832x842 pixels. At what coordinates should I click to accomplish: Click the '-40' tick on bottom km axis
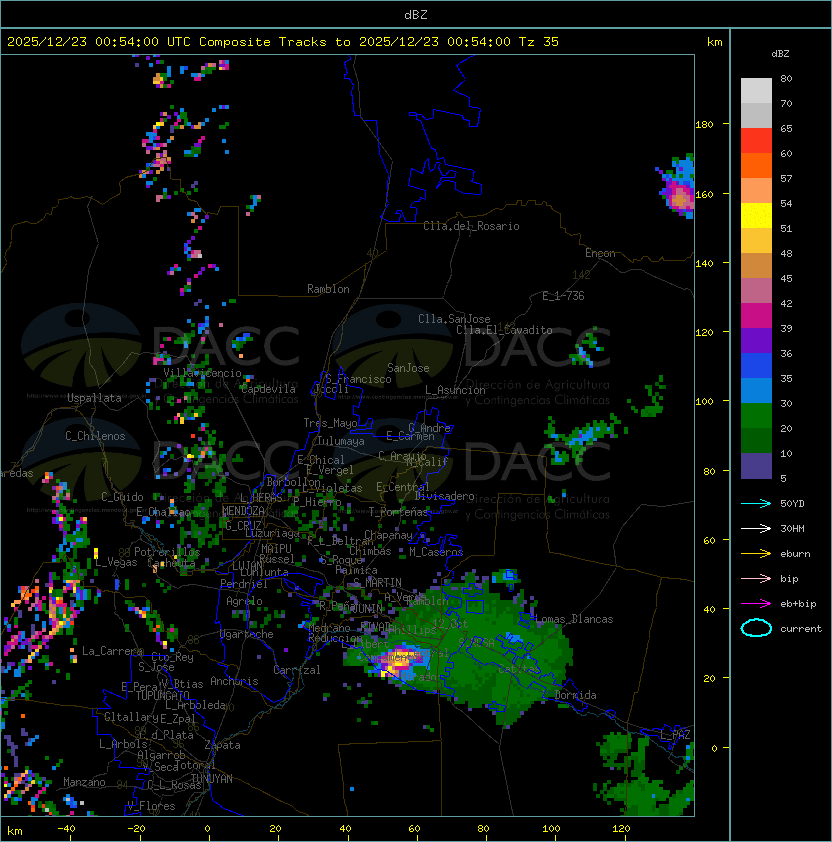66,829
